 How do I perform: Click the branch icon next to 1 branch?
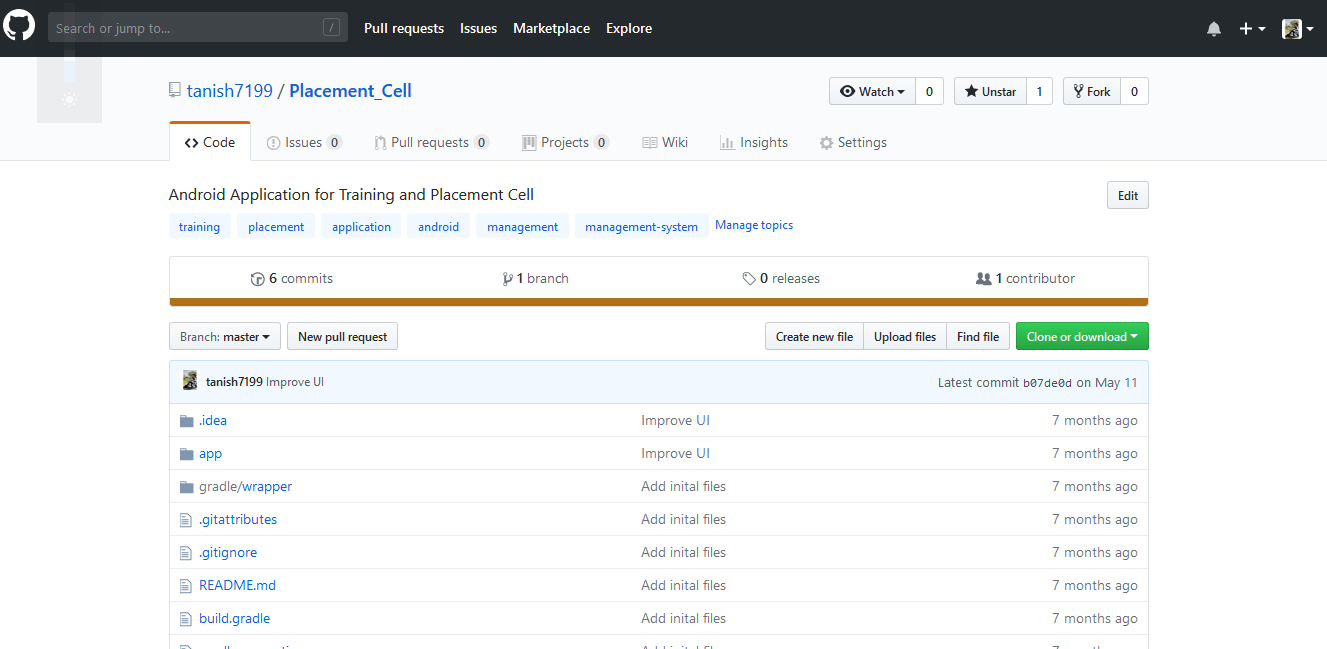(508, 279)
